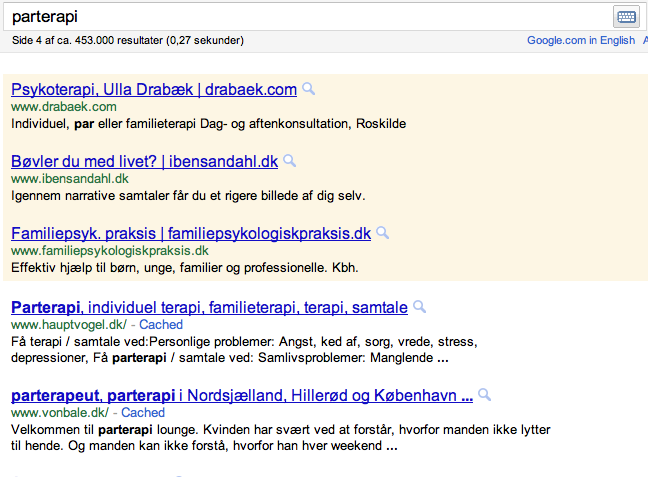
Task: Open Bøvler du med livet ad link
Action: [x=144, y=161]
